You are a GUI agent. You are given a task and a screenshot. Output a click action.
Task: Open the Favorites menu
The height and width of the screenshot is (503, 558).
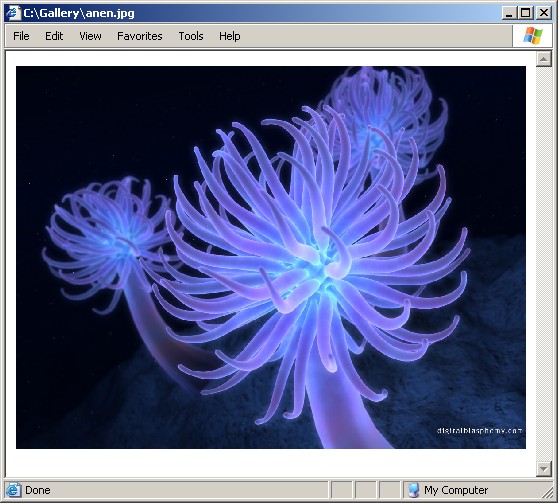coord(140,36)
